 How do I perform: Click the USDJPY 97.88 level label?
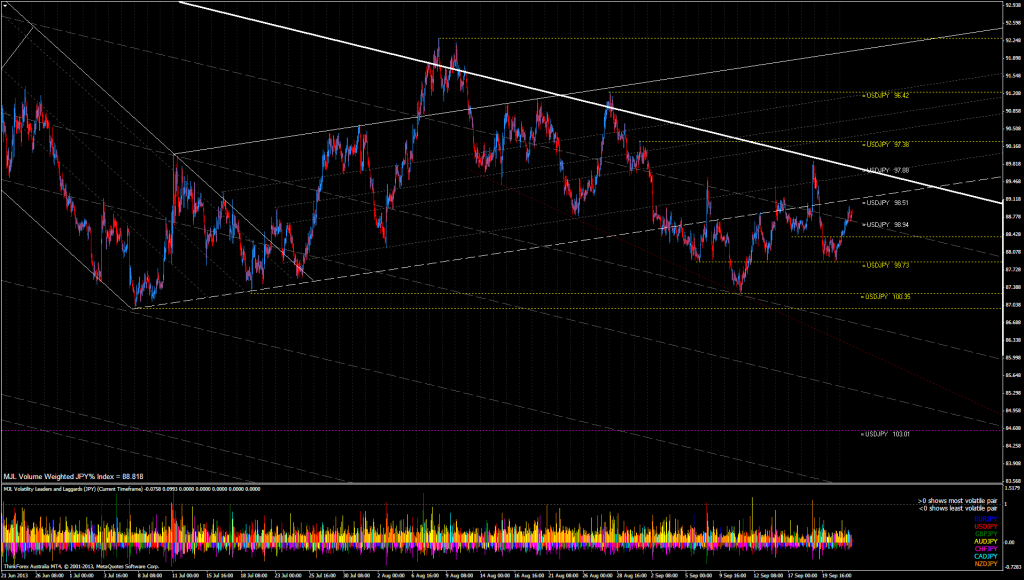[x=886, y=170]
